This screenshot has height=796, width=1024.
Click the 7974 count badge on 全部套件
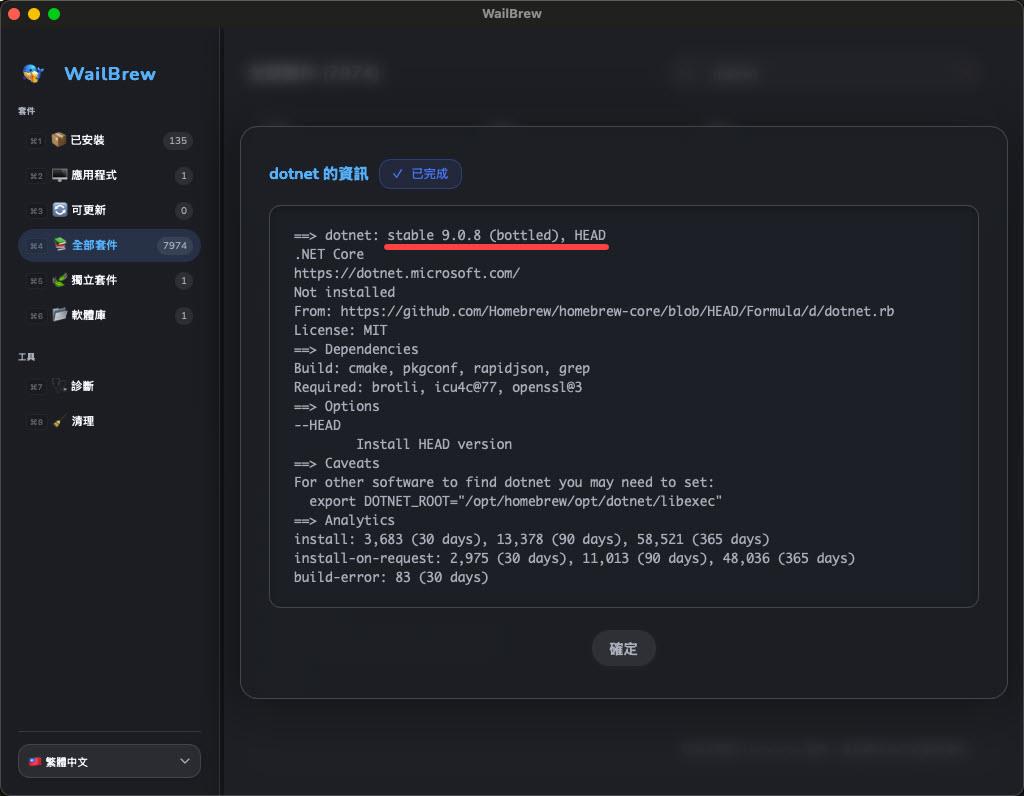point(175,245)
